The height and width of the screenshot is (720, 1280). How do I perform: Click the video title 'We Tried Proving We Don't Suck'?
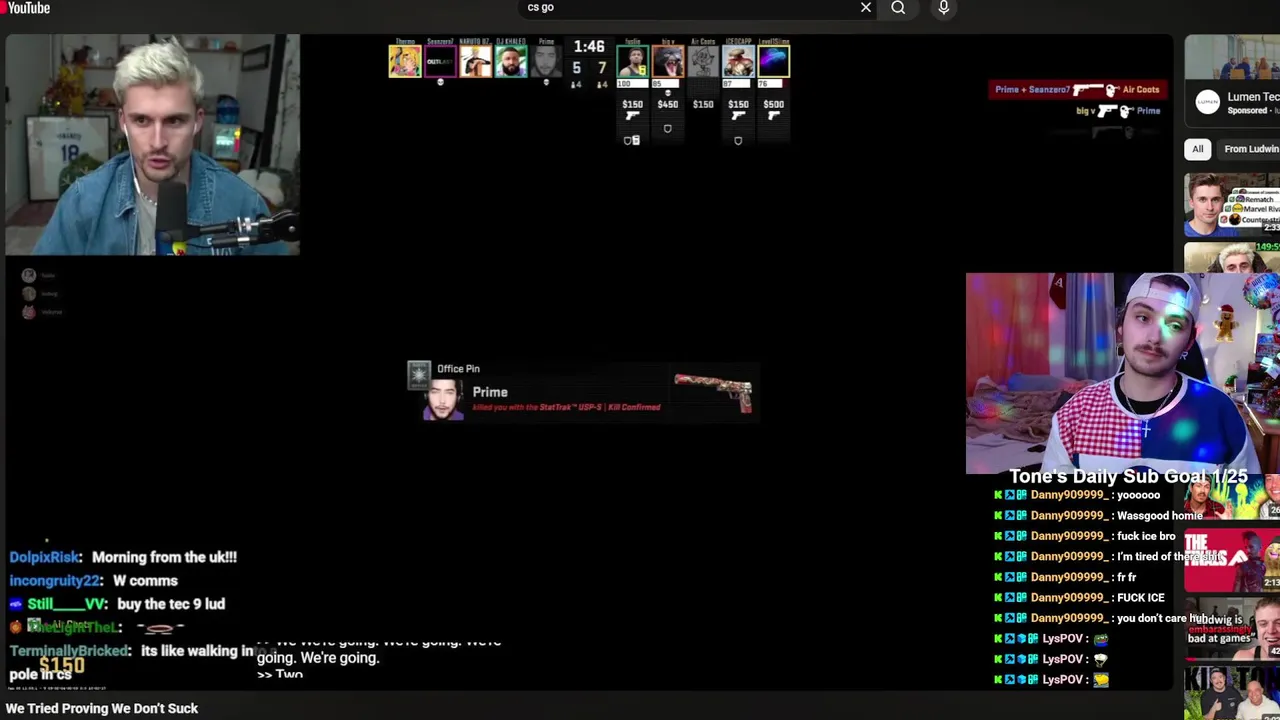pos(102,708)
